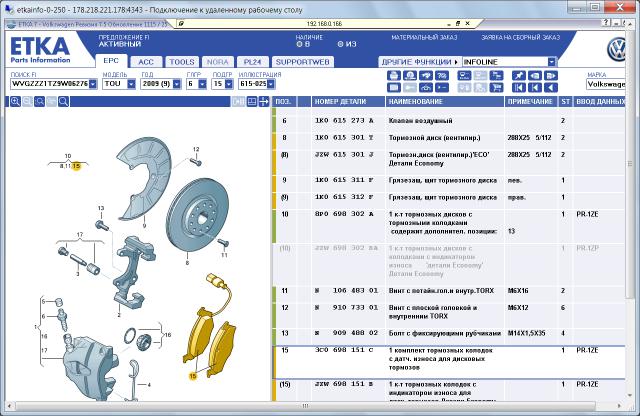Click highlighted position 15 under the brake pads in the diagram

click(x=193, y=376)
